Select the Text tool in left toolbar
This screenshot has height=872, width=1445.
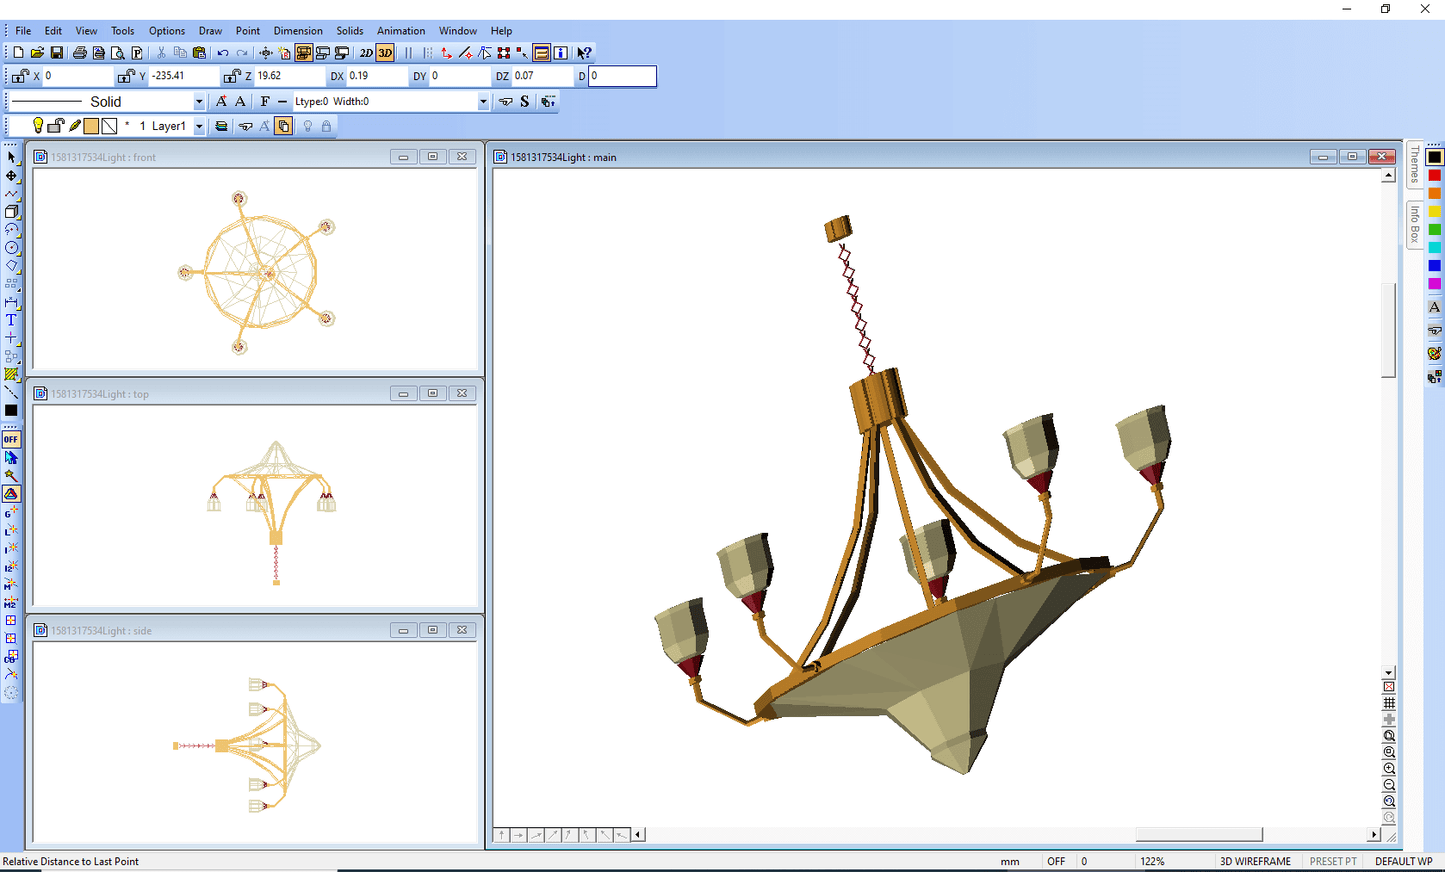pyautogui.click(x=11, y=320)
